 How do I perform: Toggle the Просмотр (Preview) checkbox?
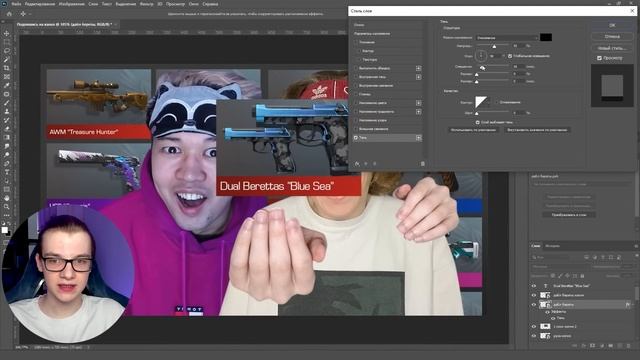point(599,58)
